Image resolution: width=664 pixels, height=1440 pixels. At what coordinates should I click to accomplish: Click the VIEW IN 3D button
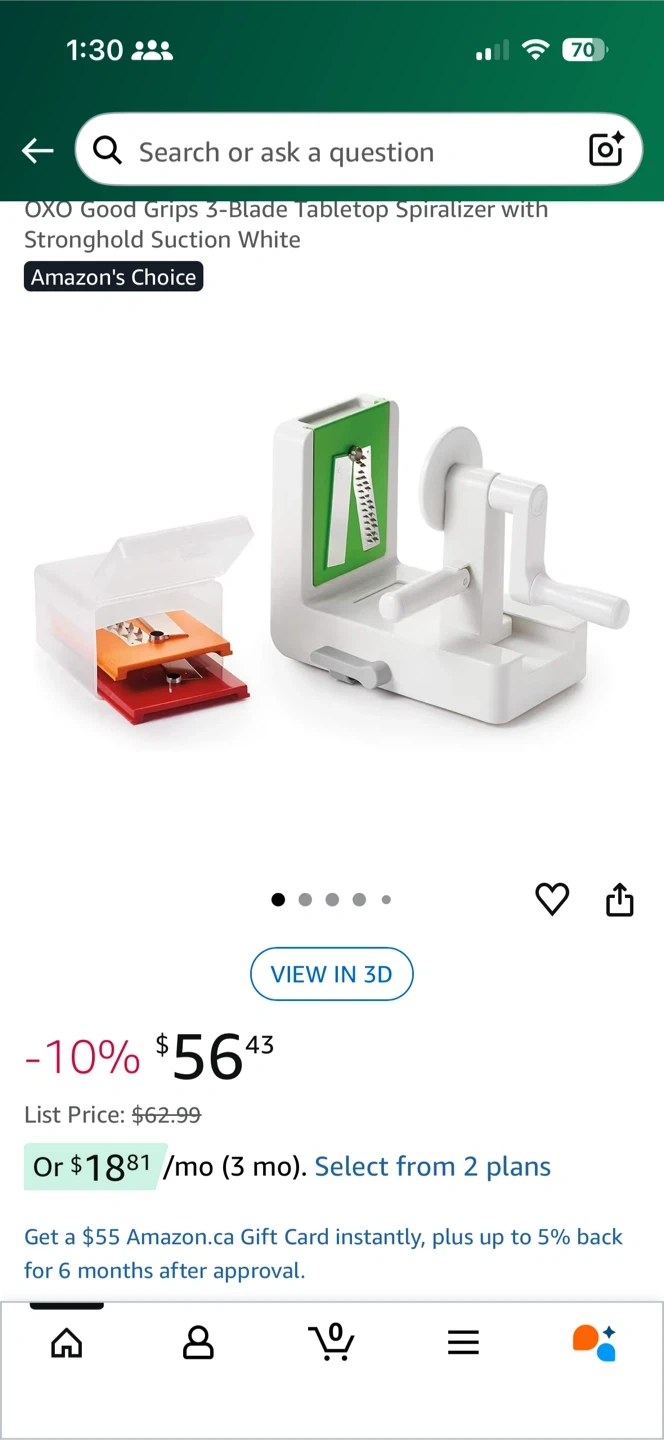pyautogui.click(x=331, y=974)
